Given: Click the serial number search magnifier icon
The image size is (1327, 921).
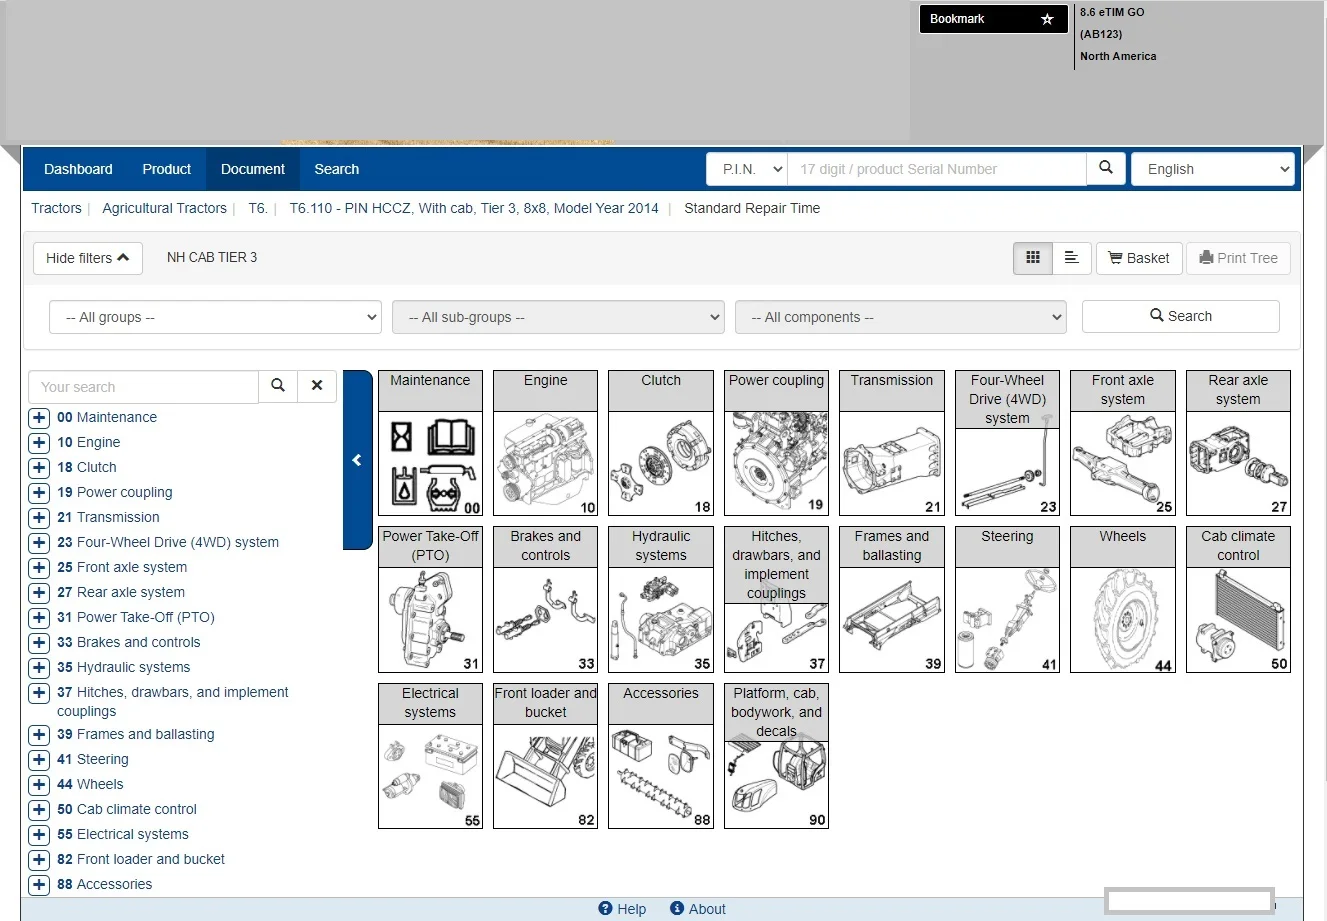Looking at the screenshot, I should click(1106, 168).
